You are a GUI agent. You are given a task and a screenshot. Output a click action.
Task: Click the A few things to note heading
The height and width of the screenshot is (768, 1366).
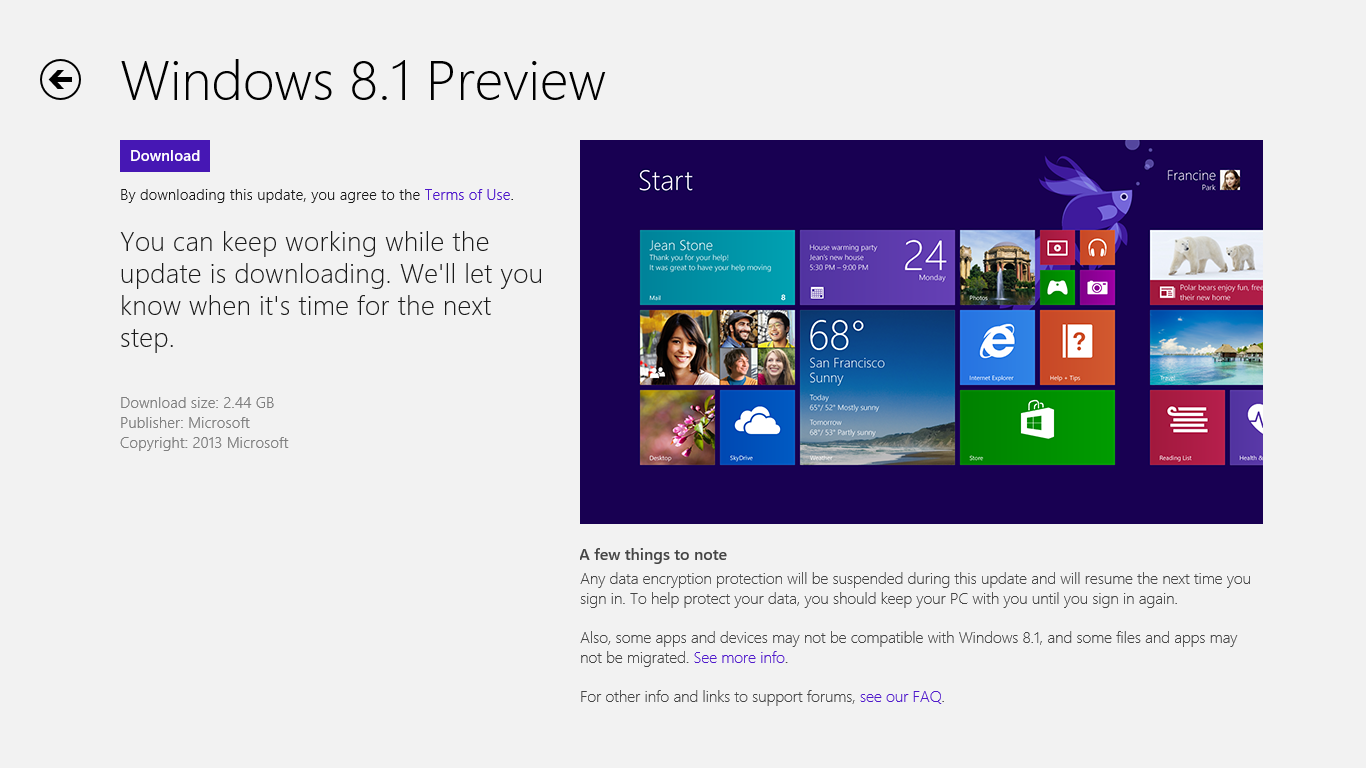[653, 555]
